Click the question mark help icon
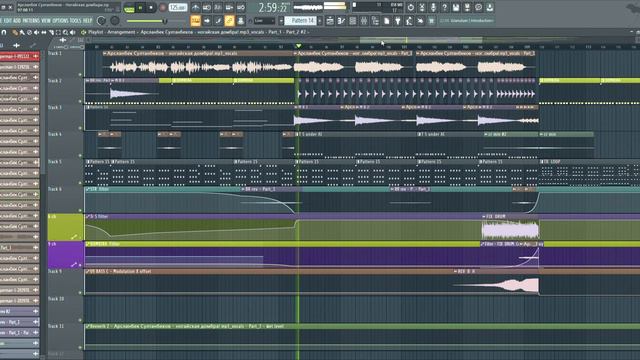 tap(444, 7)
